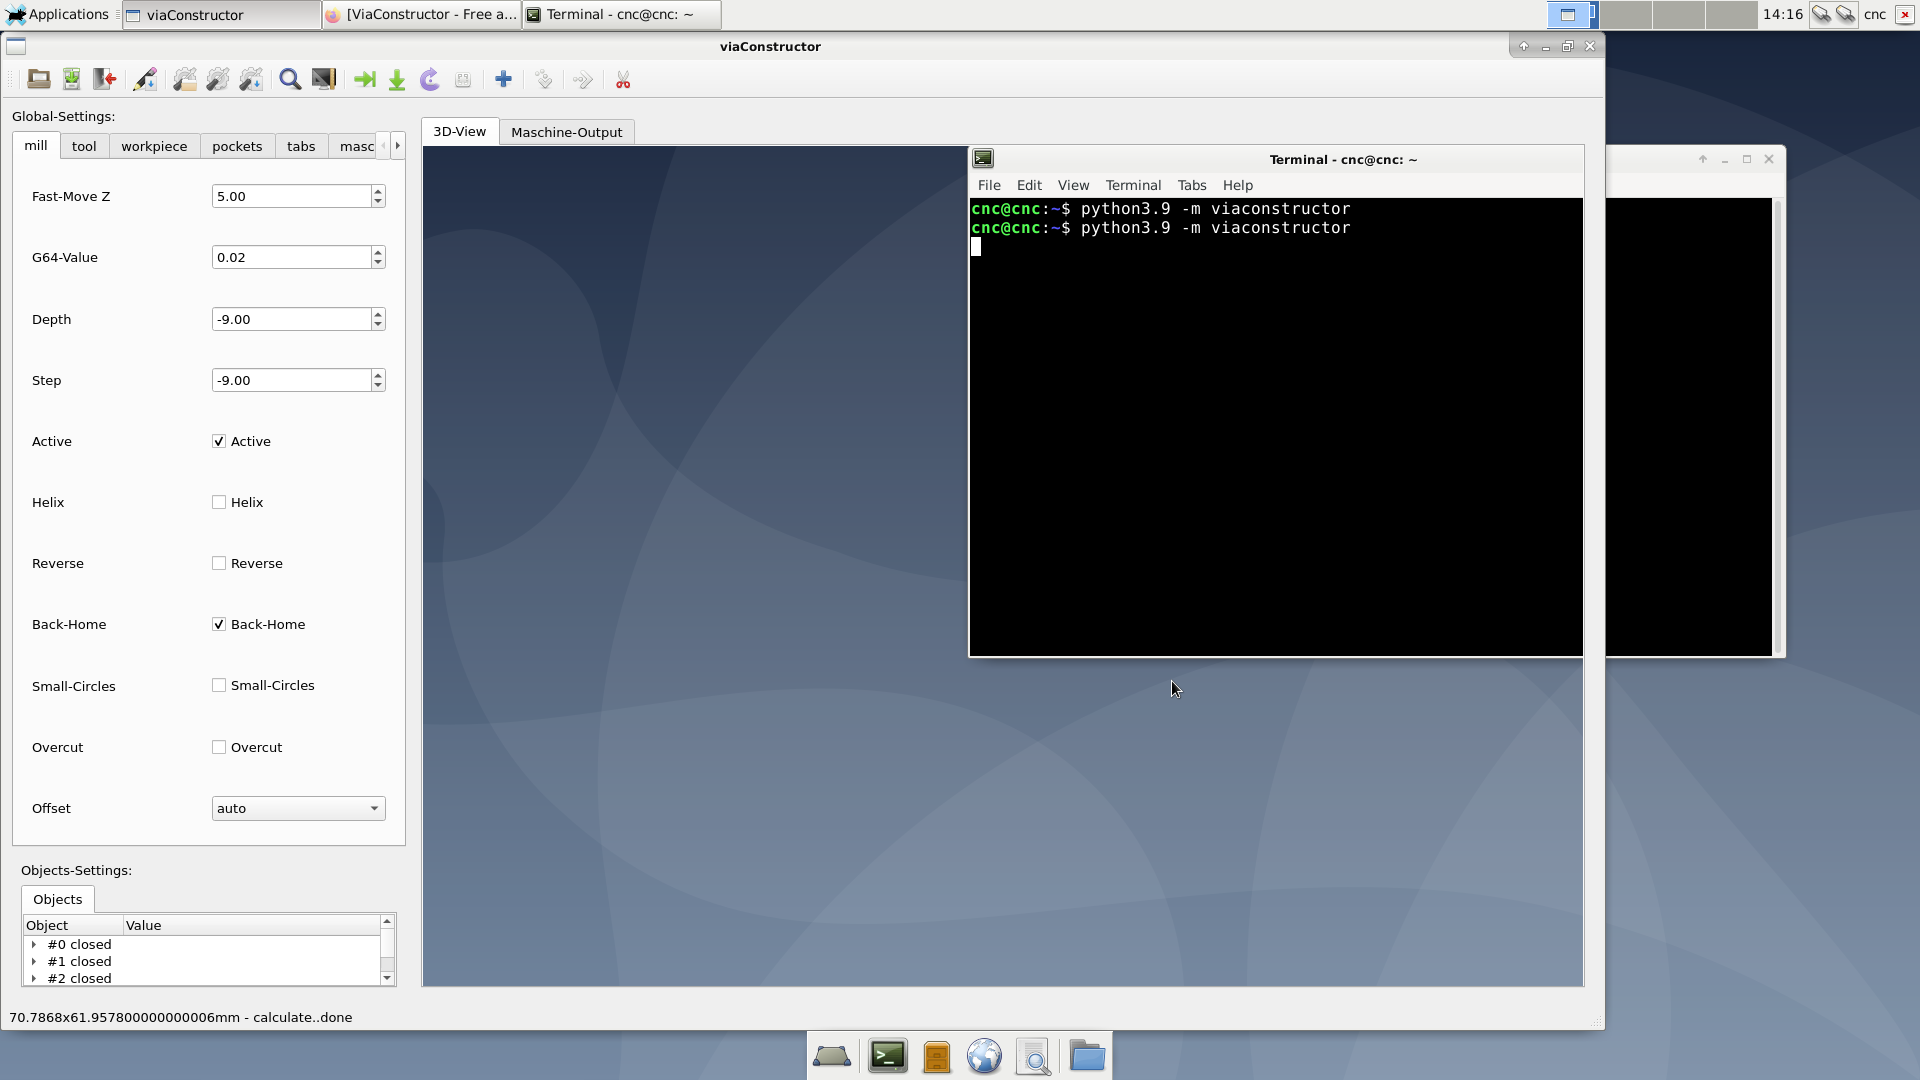Viewport: 1920px width, 1080px height.
Task: Open the Terminal window's File menu
Action: click(989, 185)
